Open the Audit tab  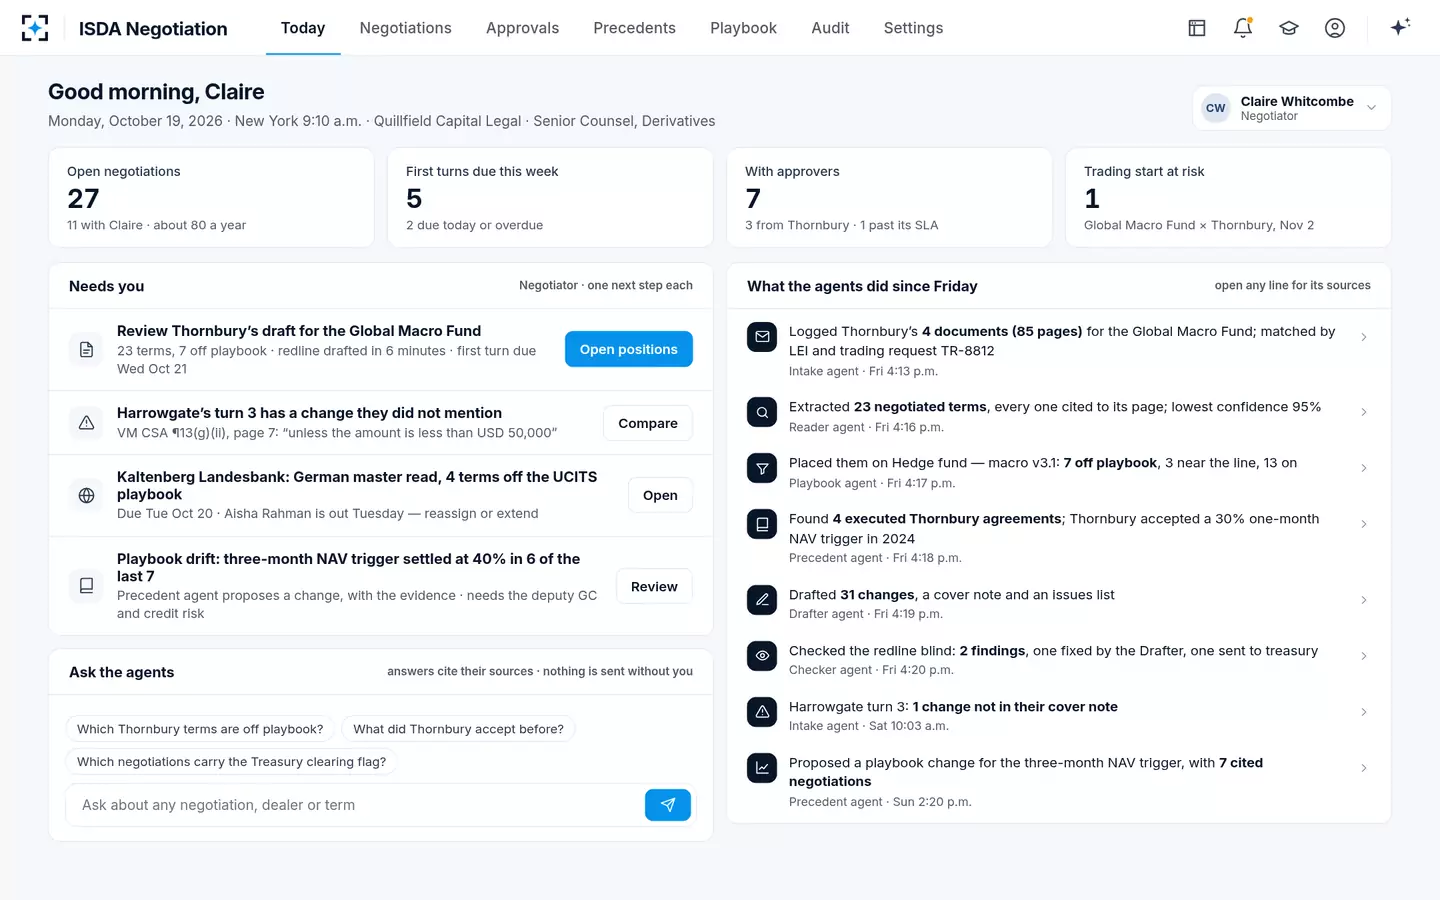pos(830,28)
